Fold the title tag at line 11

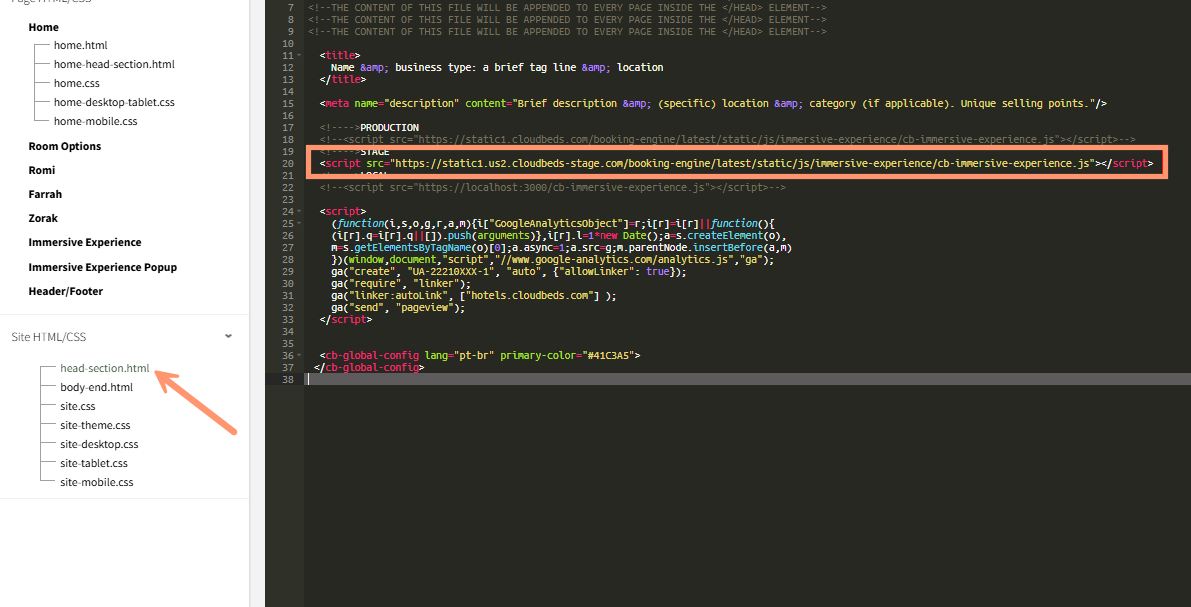tap(301, 56)
